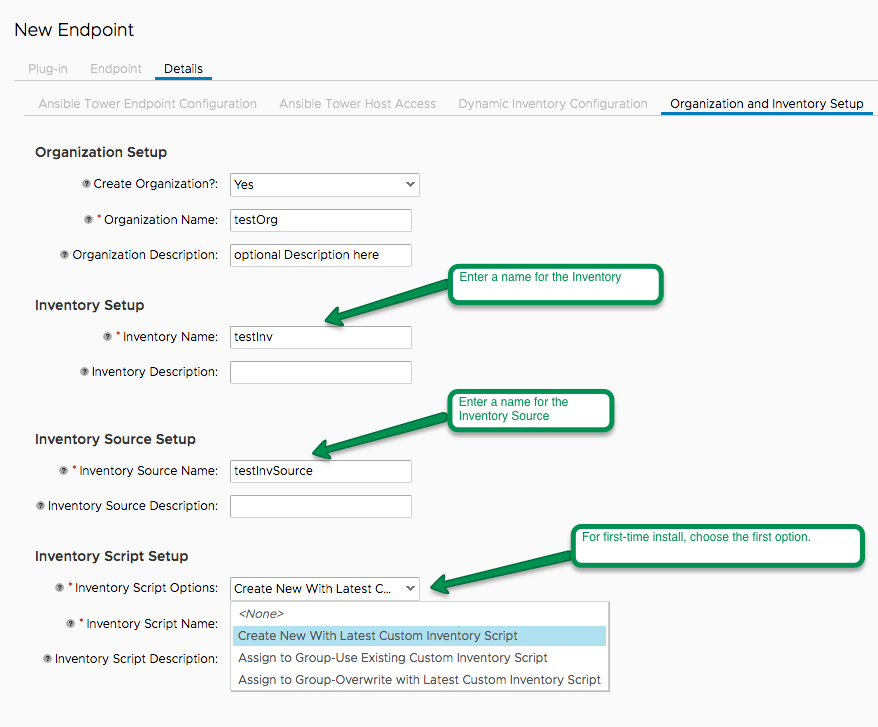The image size is (878, 727).
Task: Click help icon beside Inventory Name
Action: (x=108, y=337)
